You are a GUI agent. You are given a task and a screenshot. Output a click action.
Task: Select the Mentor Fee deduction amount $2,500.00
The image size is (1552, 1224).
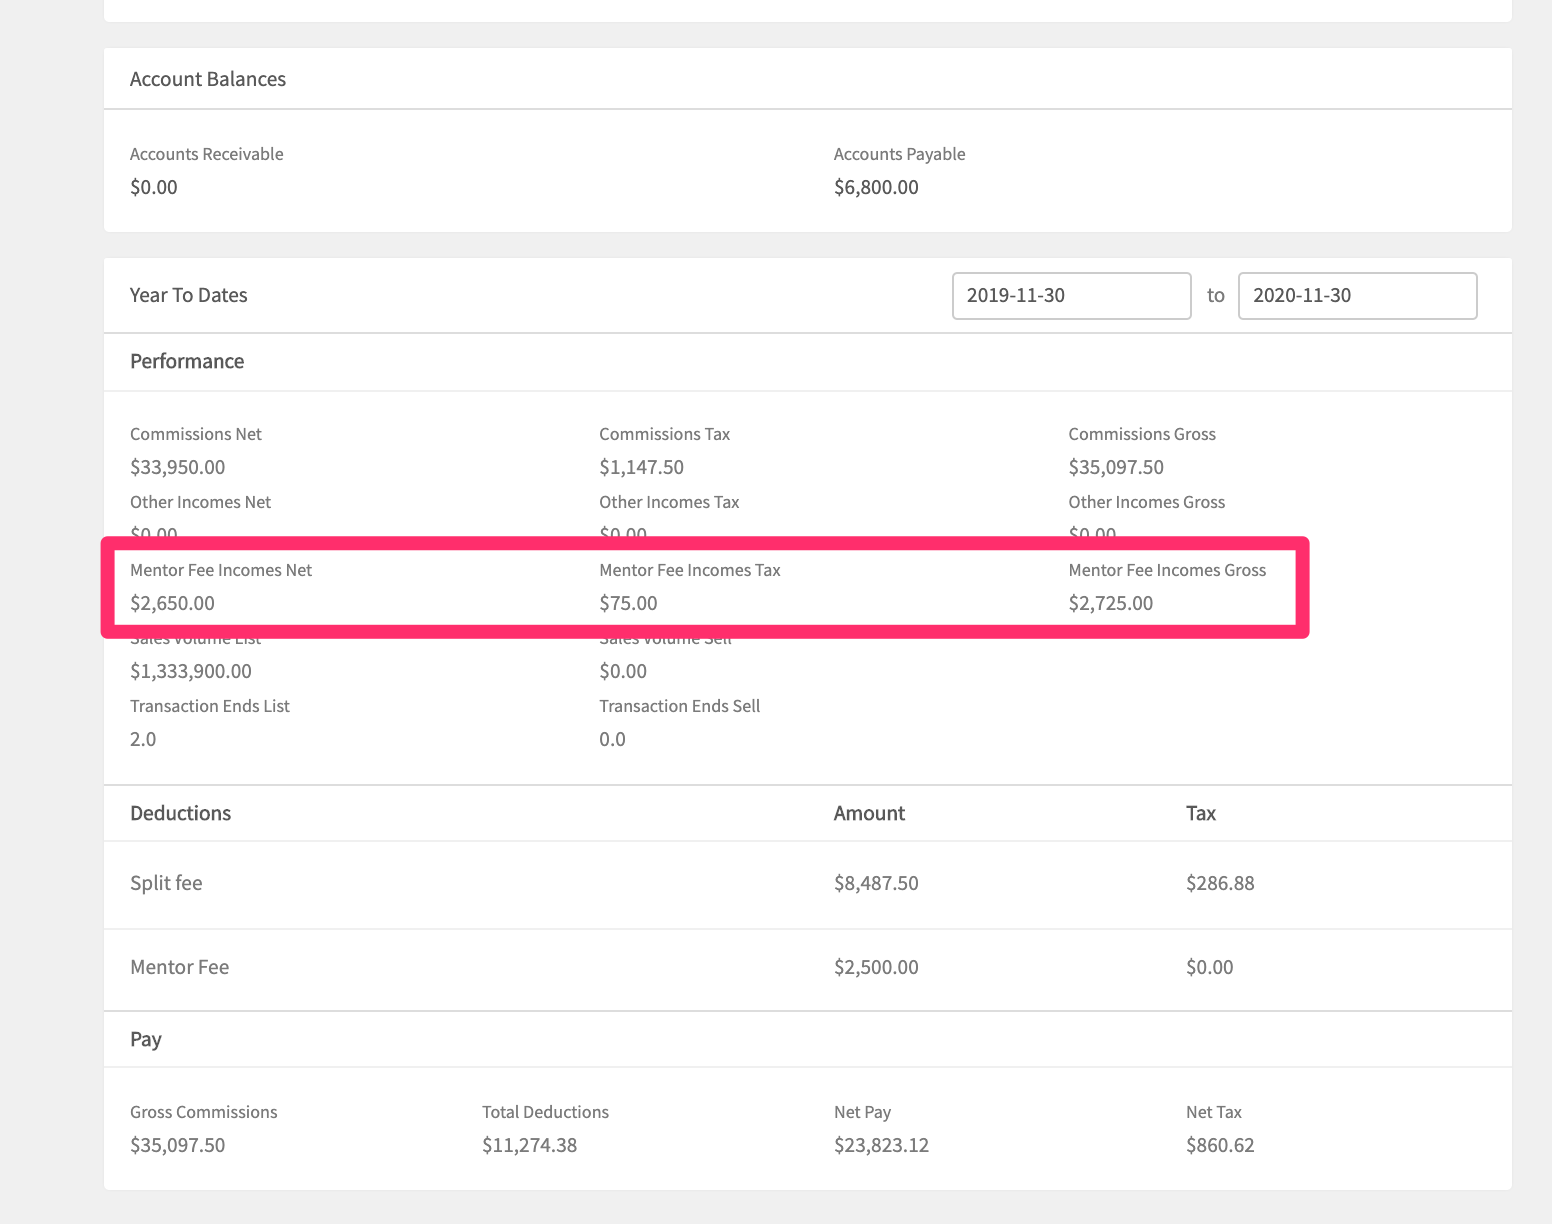click(x=876, y=967)
